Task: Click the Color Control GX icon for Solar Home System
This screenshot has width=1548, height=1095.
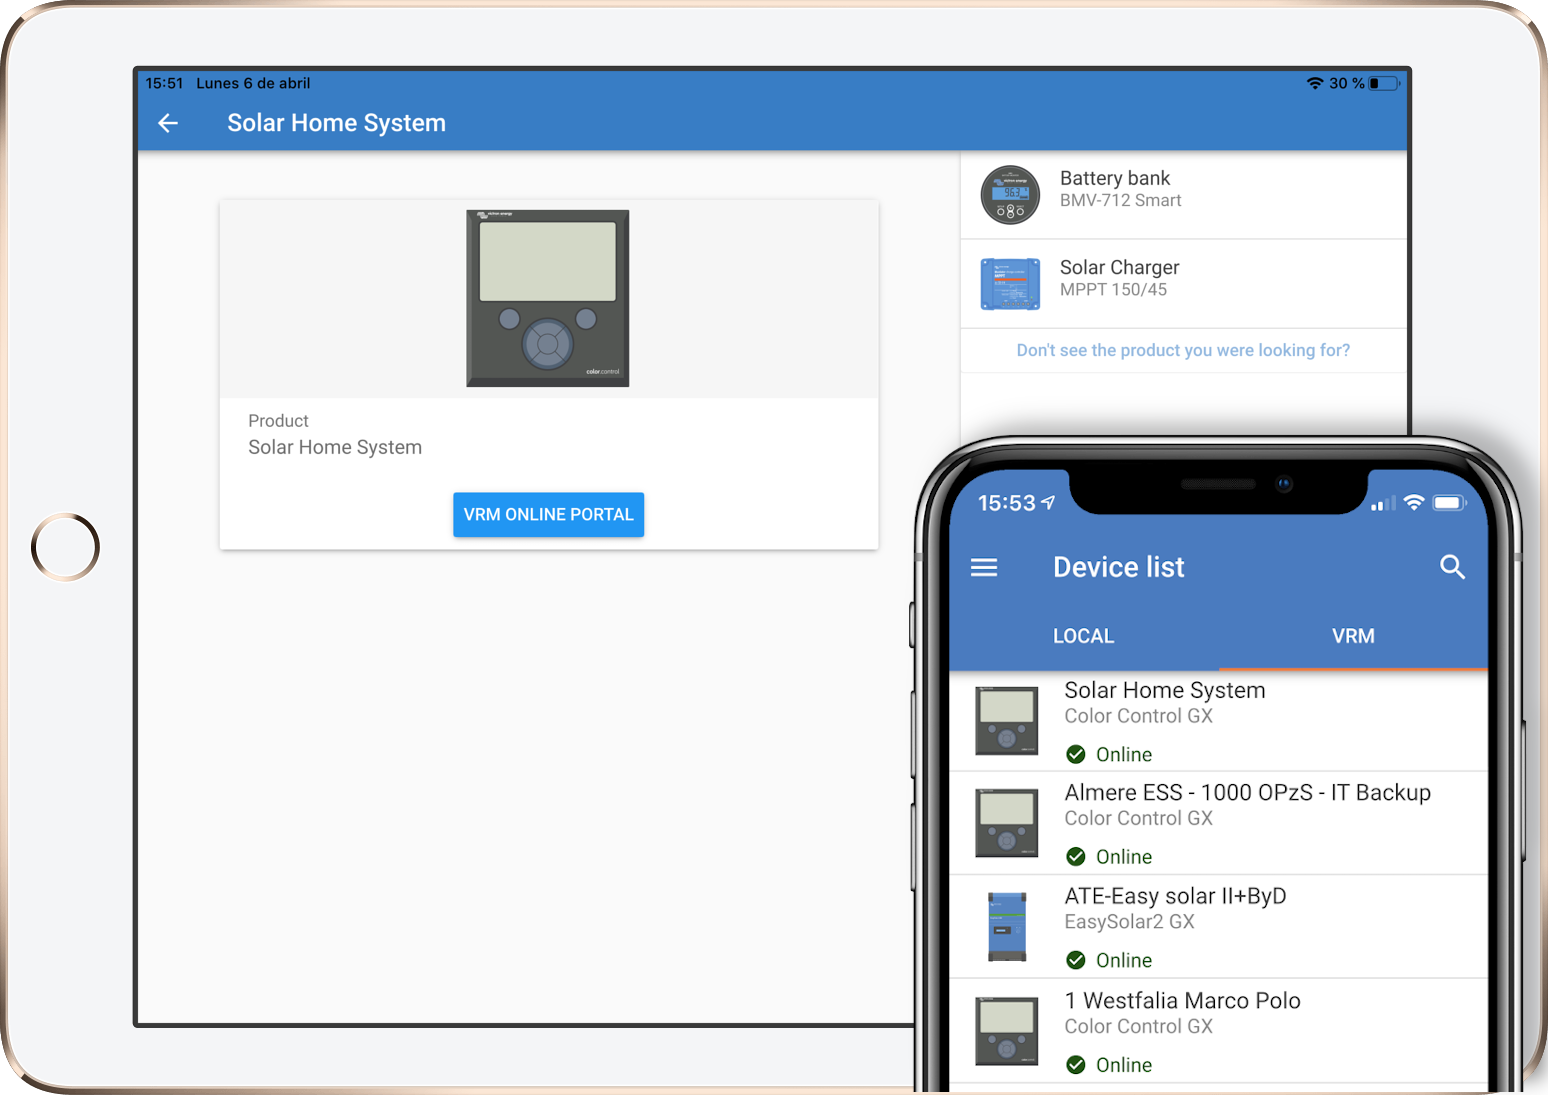Action: (x=1006, y=720)
